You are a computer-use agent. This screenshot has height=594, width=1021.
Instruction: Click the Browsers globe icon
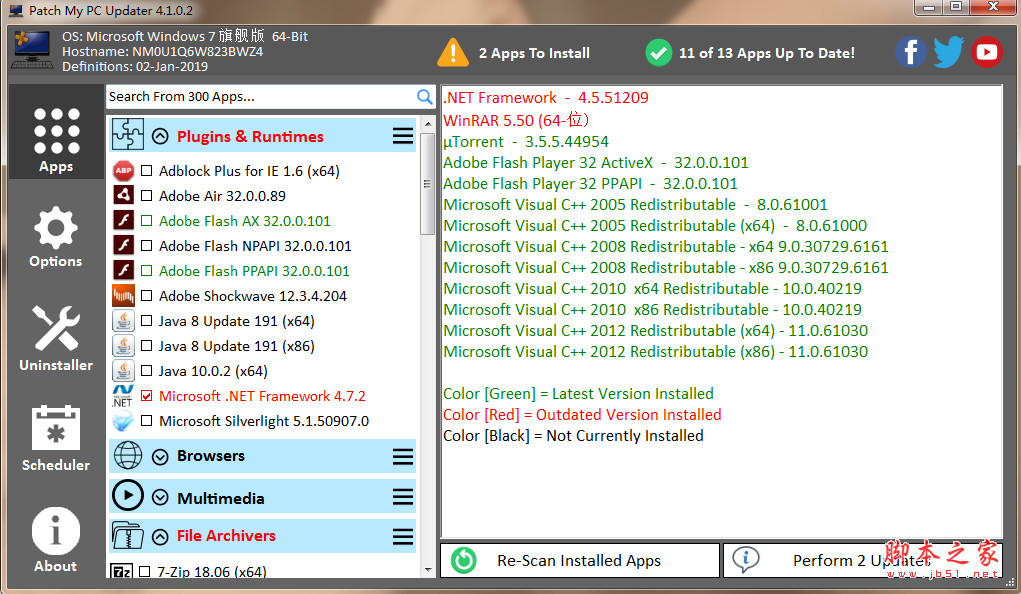click(128, 455)
